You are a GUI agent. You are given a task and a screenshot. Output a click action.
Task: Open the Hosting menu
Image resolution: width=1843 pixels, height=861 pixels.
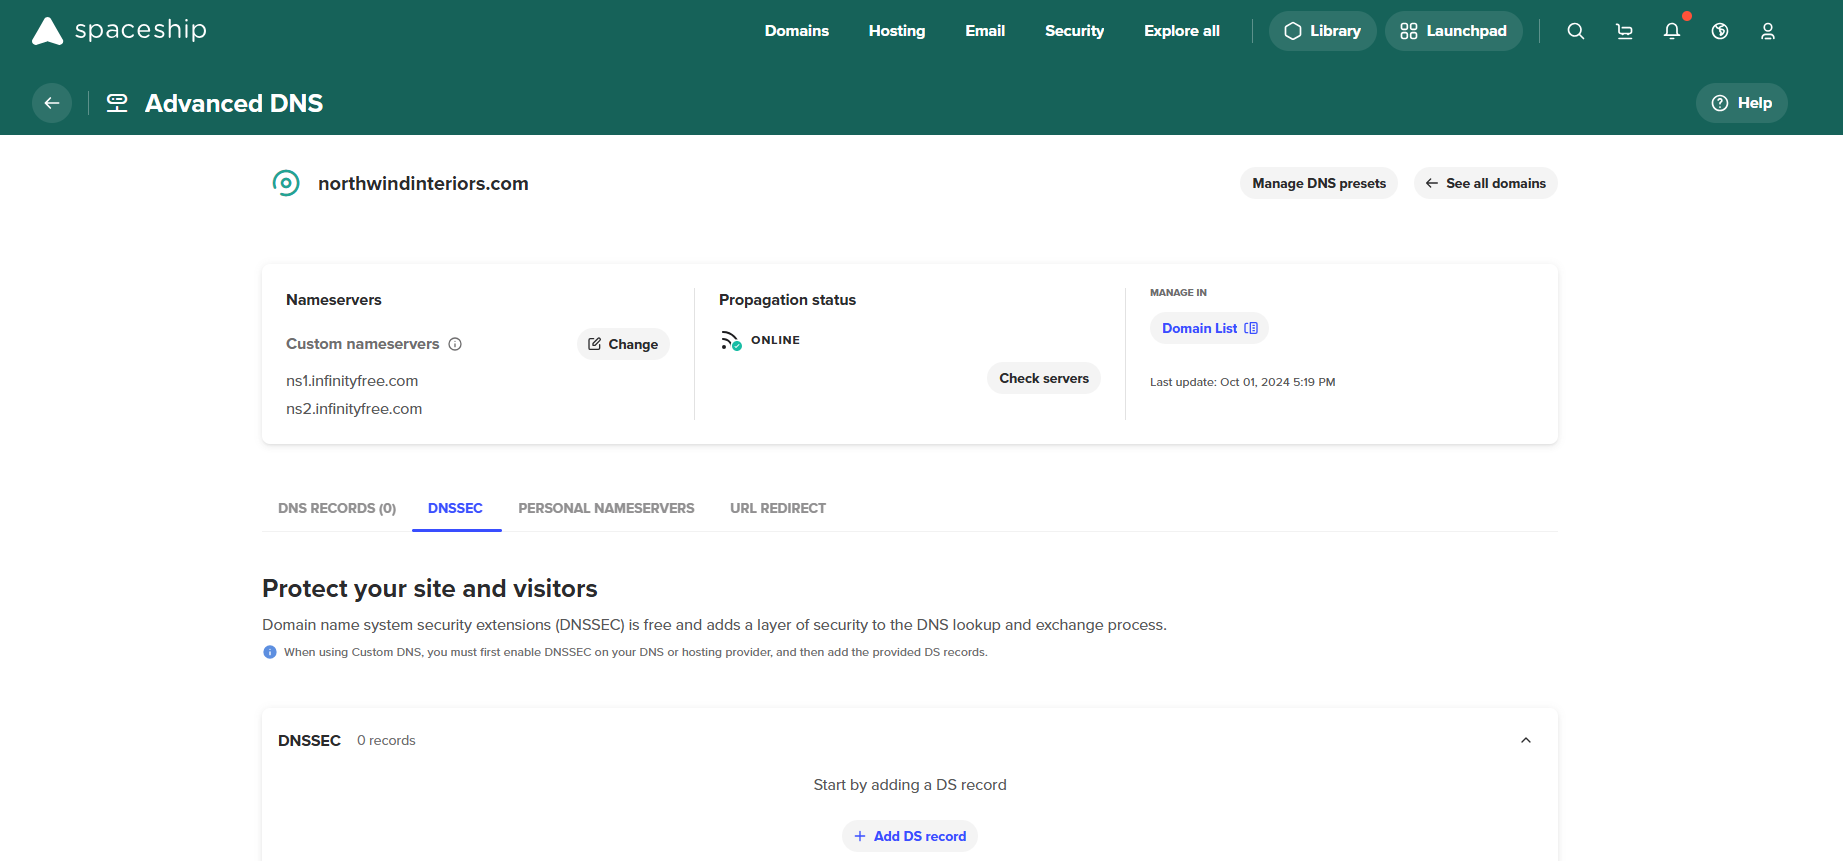coord(896,31)
